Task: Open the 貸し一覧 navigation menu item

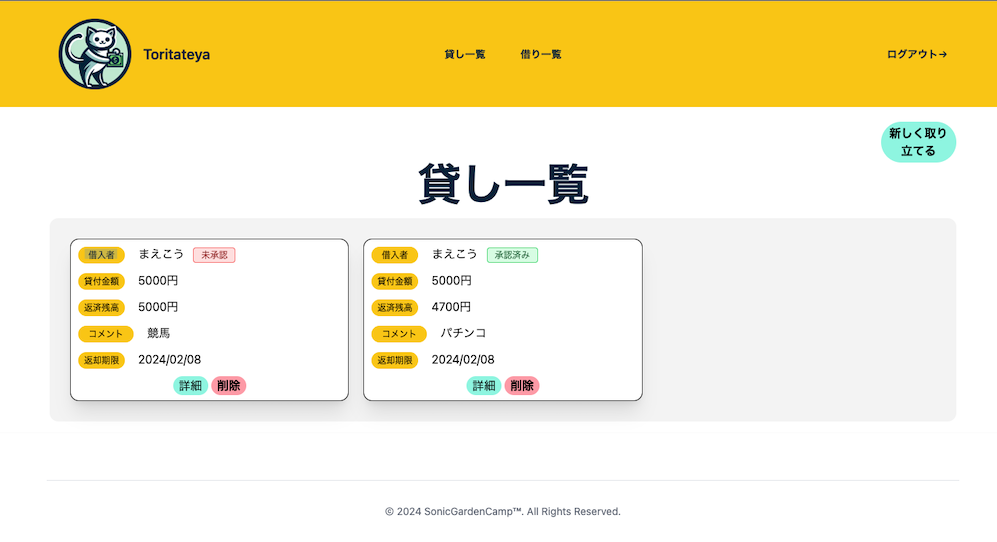Action: (x=465, y=54)
